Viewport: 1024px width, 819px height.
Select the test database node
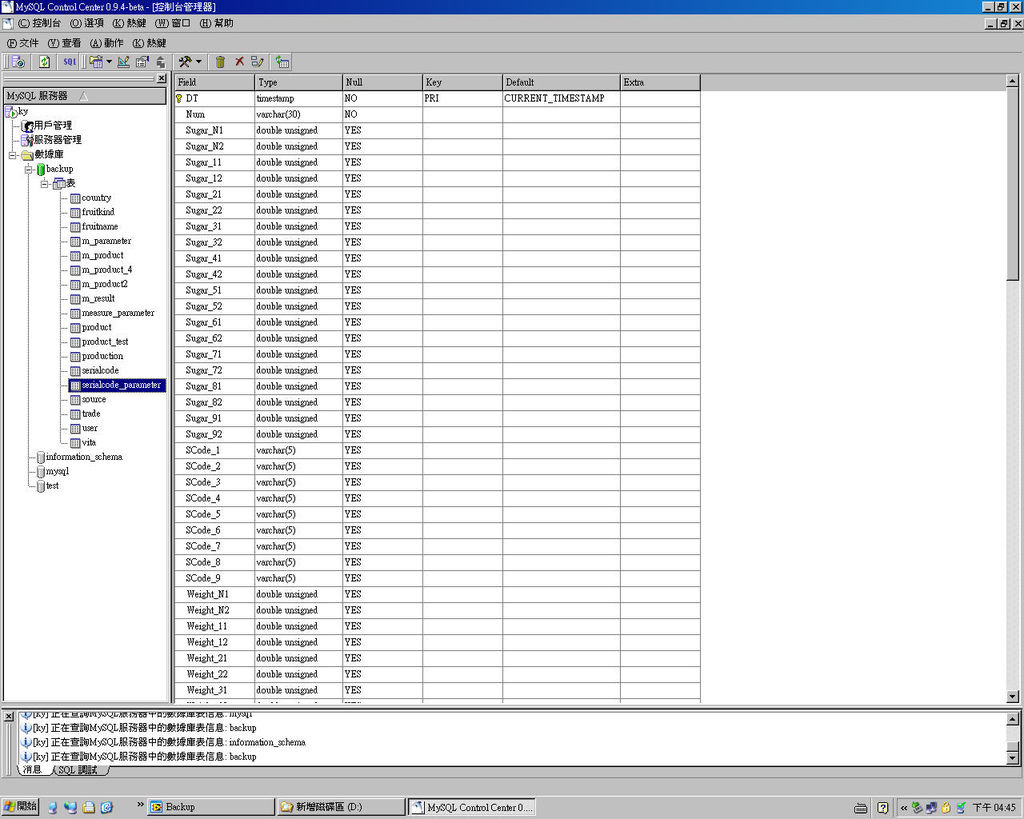click(52, 486)
